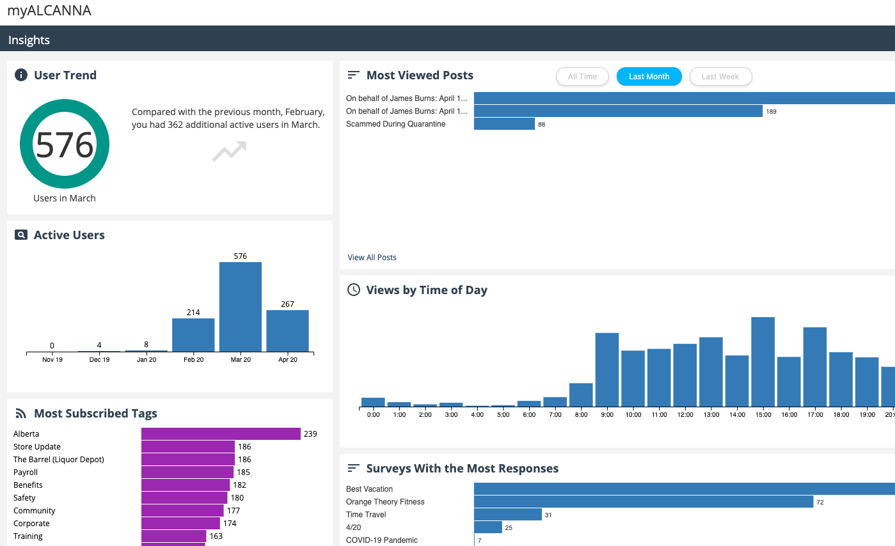Click the Feb 20 active users bar

[193, 335]
